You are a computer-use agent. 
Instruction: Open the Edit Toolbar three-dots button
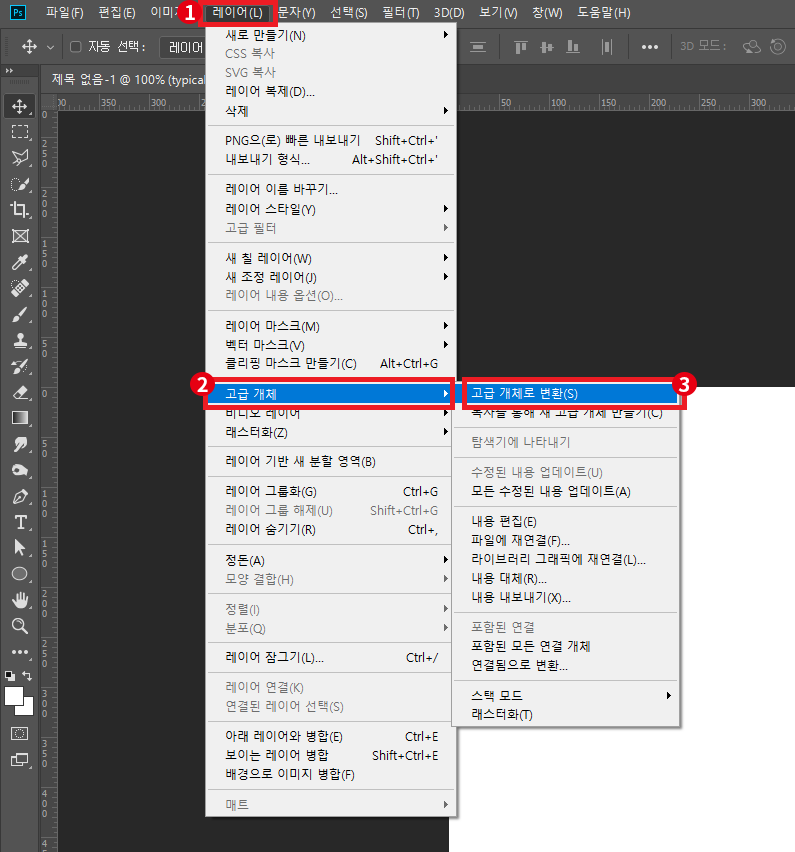(20, 651)
